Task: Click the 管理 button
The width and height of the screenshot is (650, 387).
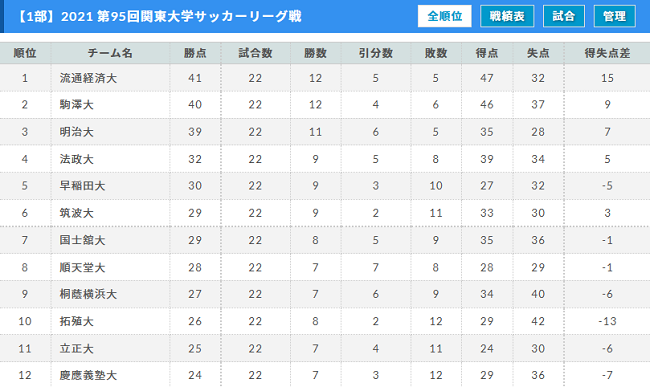Action: click(614, 16)
